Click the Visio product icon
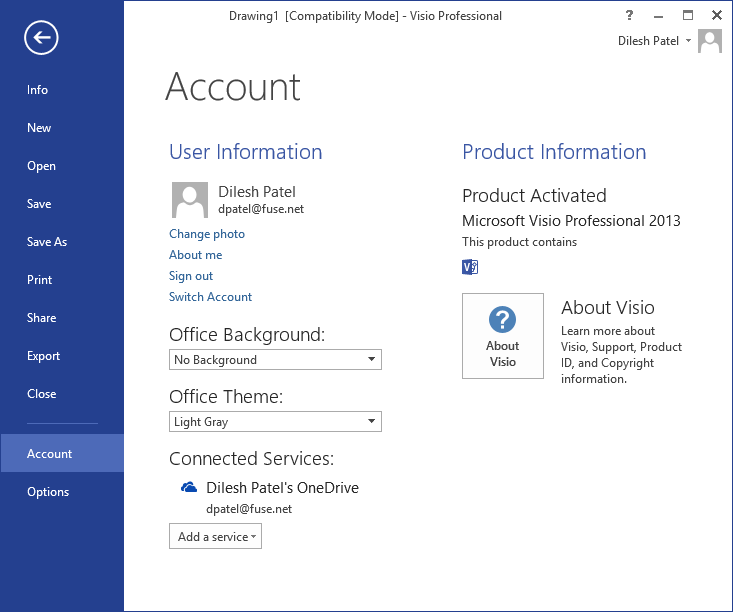Image resolution: width=733 pixels, height=612 pixels. 470,267
